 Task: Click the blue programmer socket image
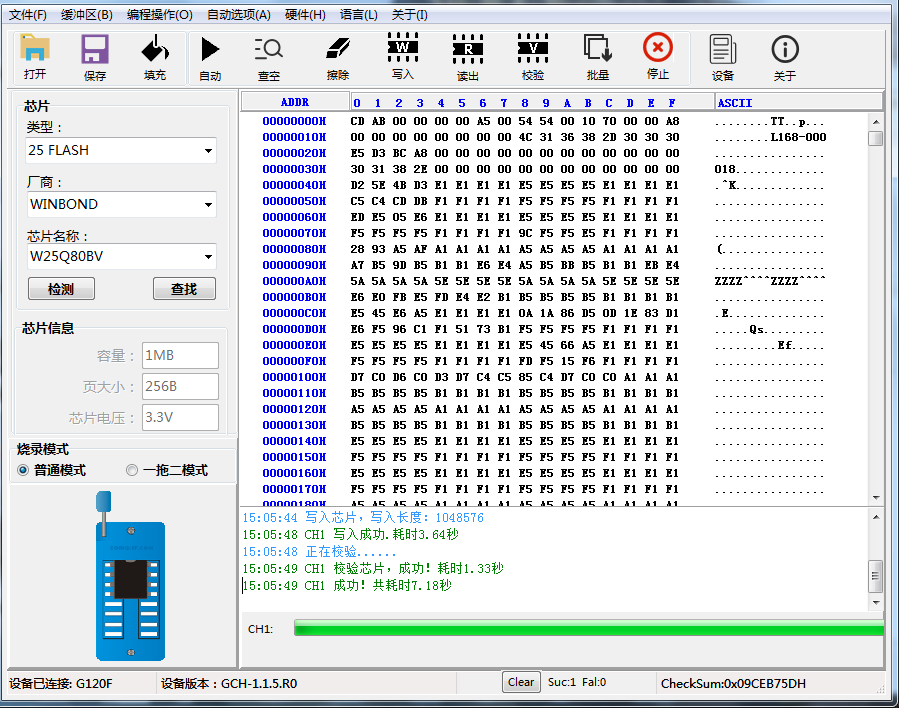131,576
